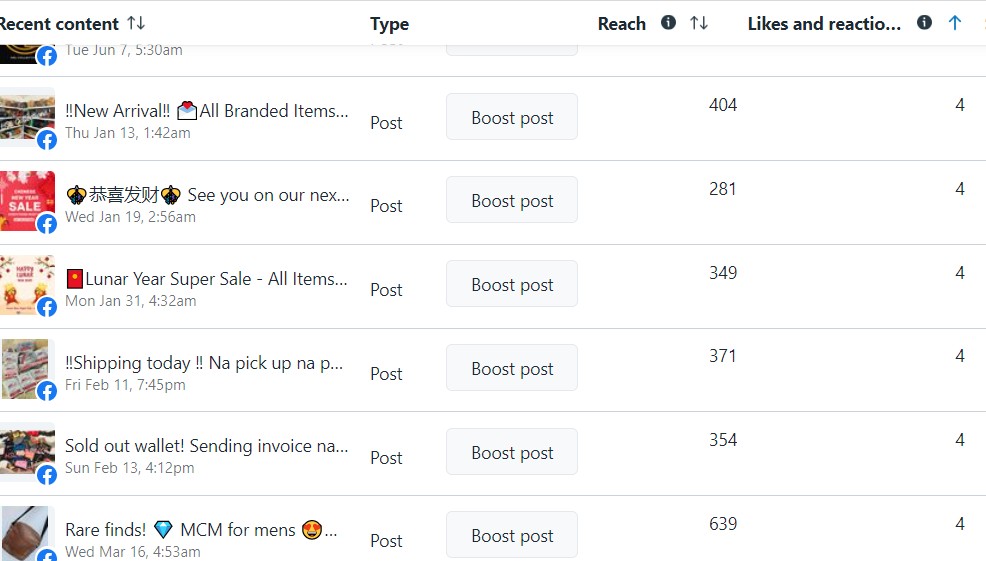This screenshot has width=986, height=561.
Task: Click Facebook badge on New Arrival post
Action: click(x=47, y=140)
